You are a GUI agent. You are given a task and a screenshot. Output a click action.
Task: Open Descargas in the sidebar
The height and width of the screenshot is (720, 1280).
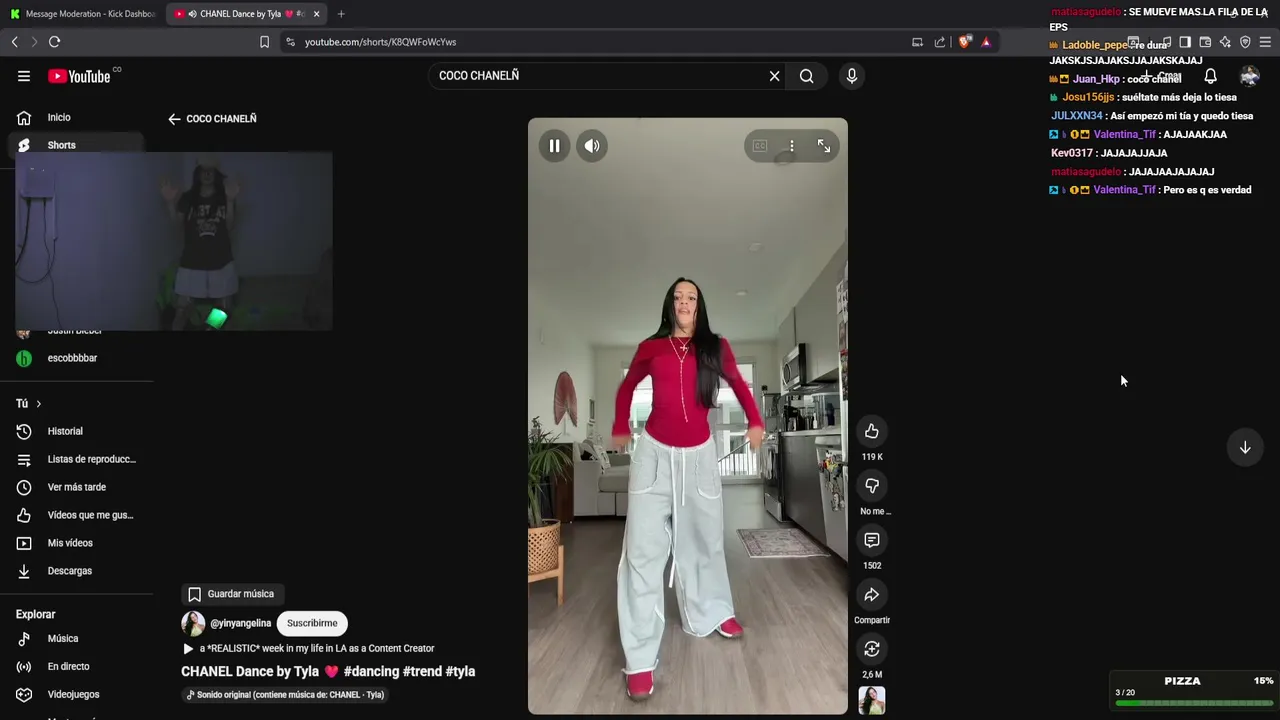(77, 571)
